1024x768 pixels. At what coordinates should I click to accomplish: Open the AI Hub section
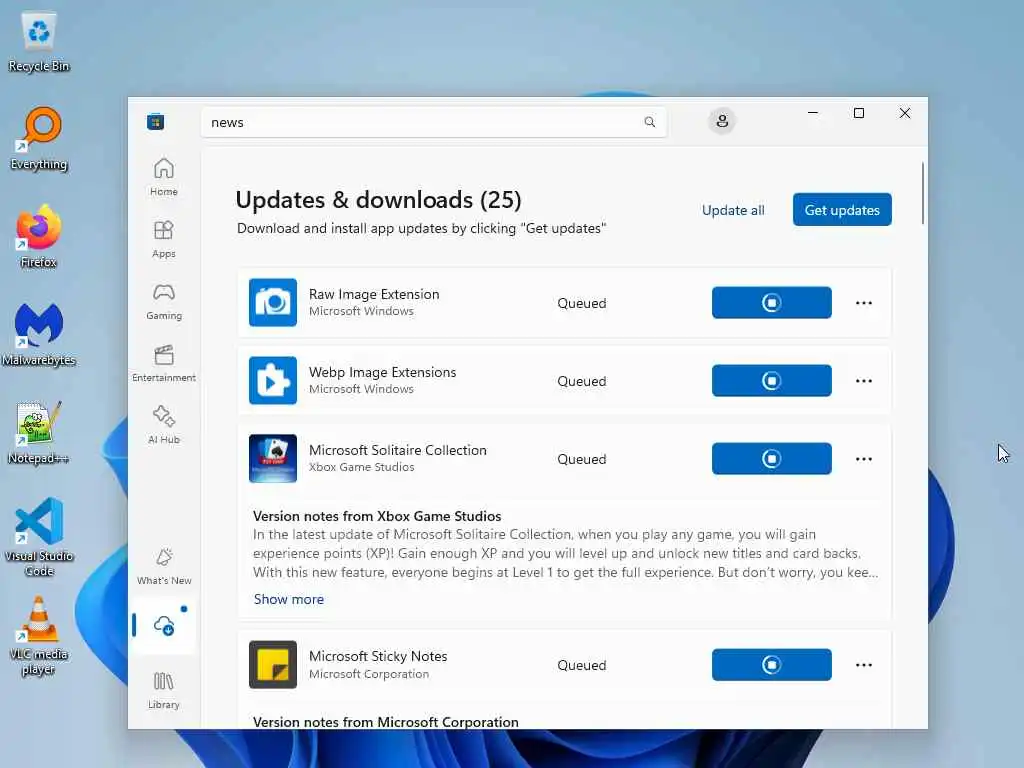(163, 425)
